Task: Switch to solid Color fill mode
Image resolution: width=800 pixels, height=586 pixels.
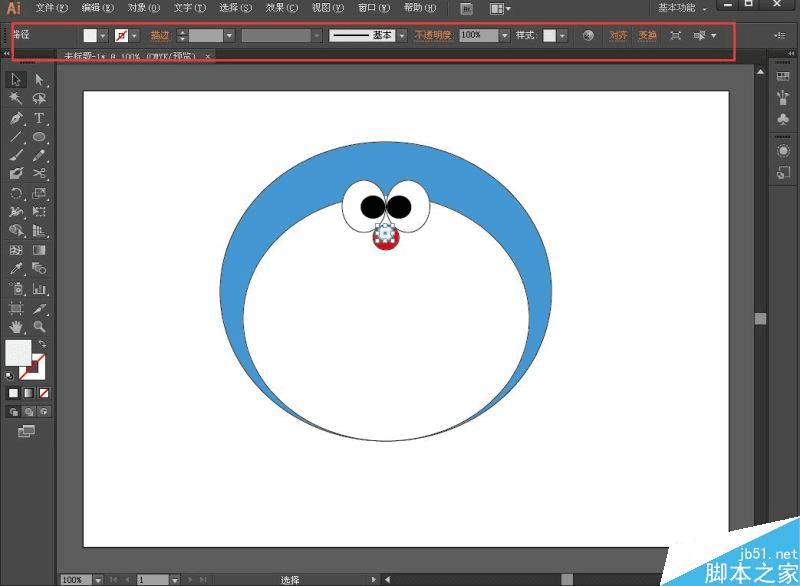Action: click(x=13, y=393)
